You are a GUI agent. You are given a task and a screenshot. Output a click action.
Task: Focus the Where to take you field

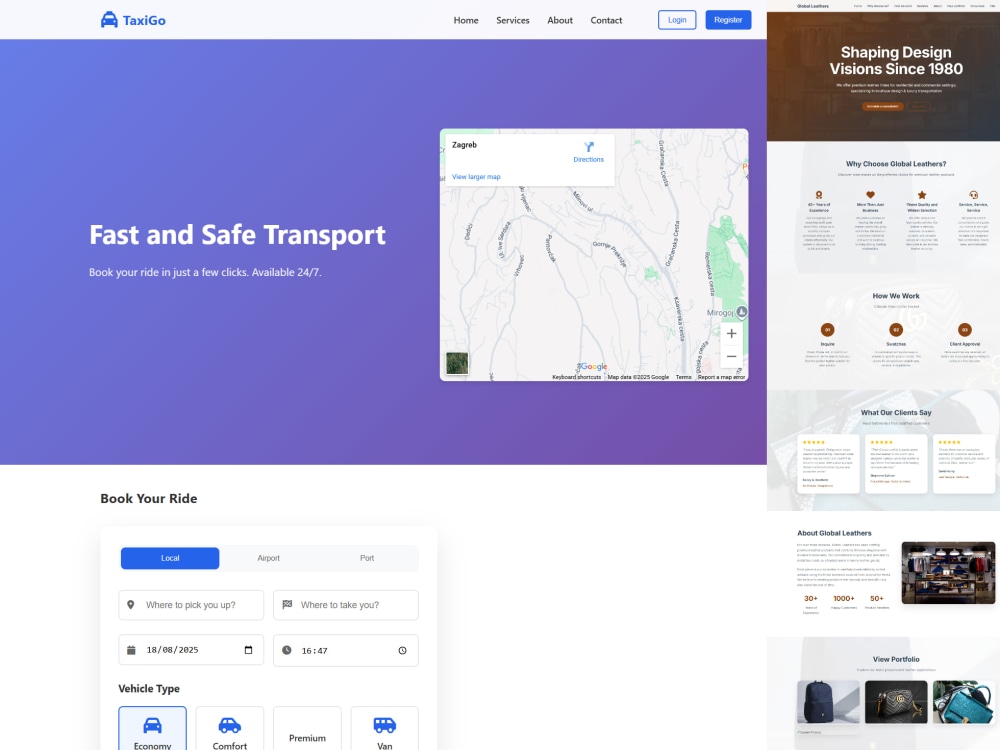point(346,605)
